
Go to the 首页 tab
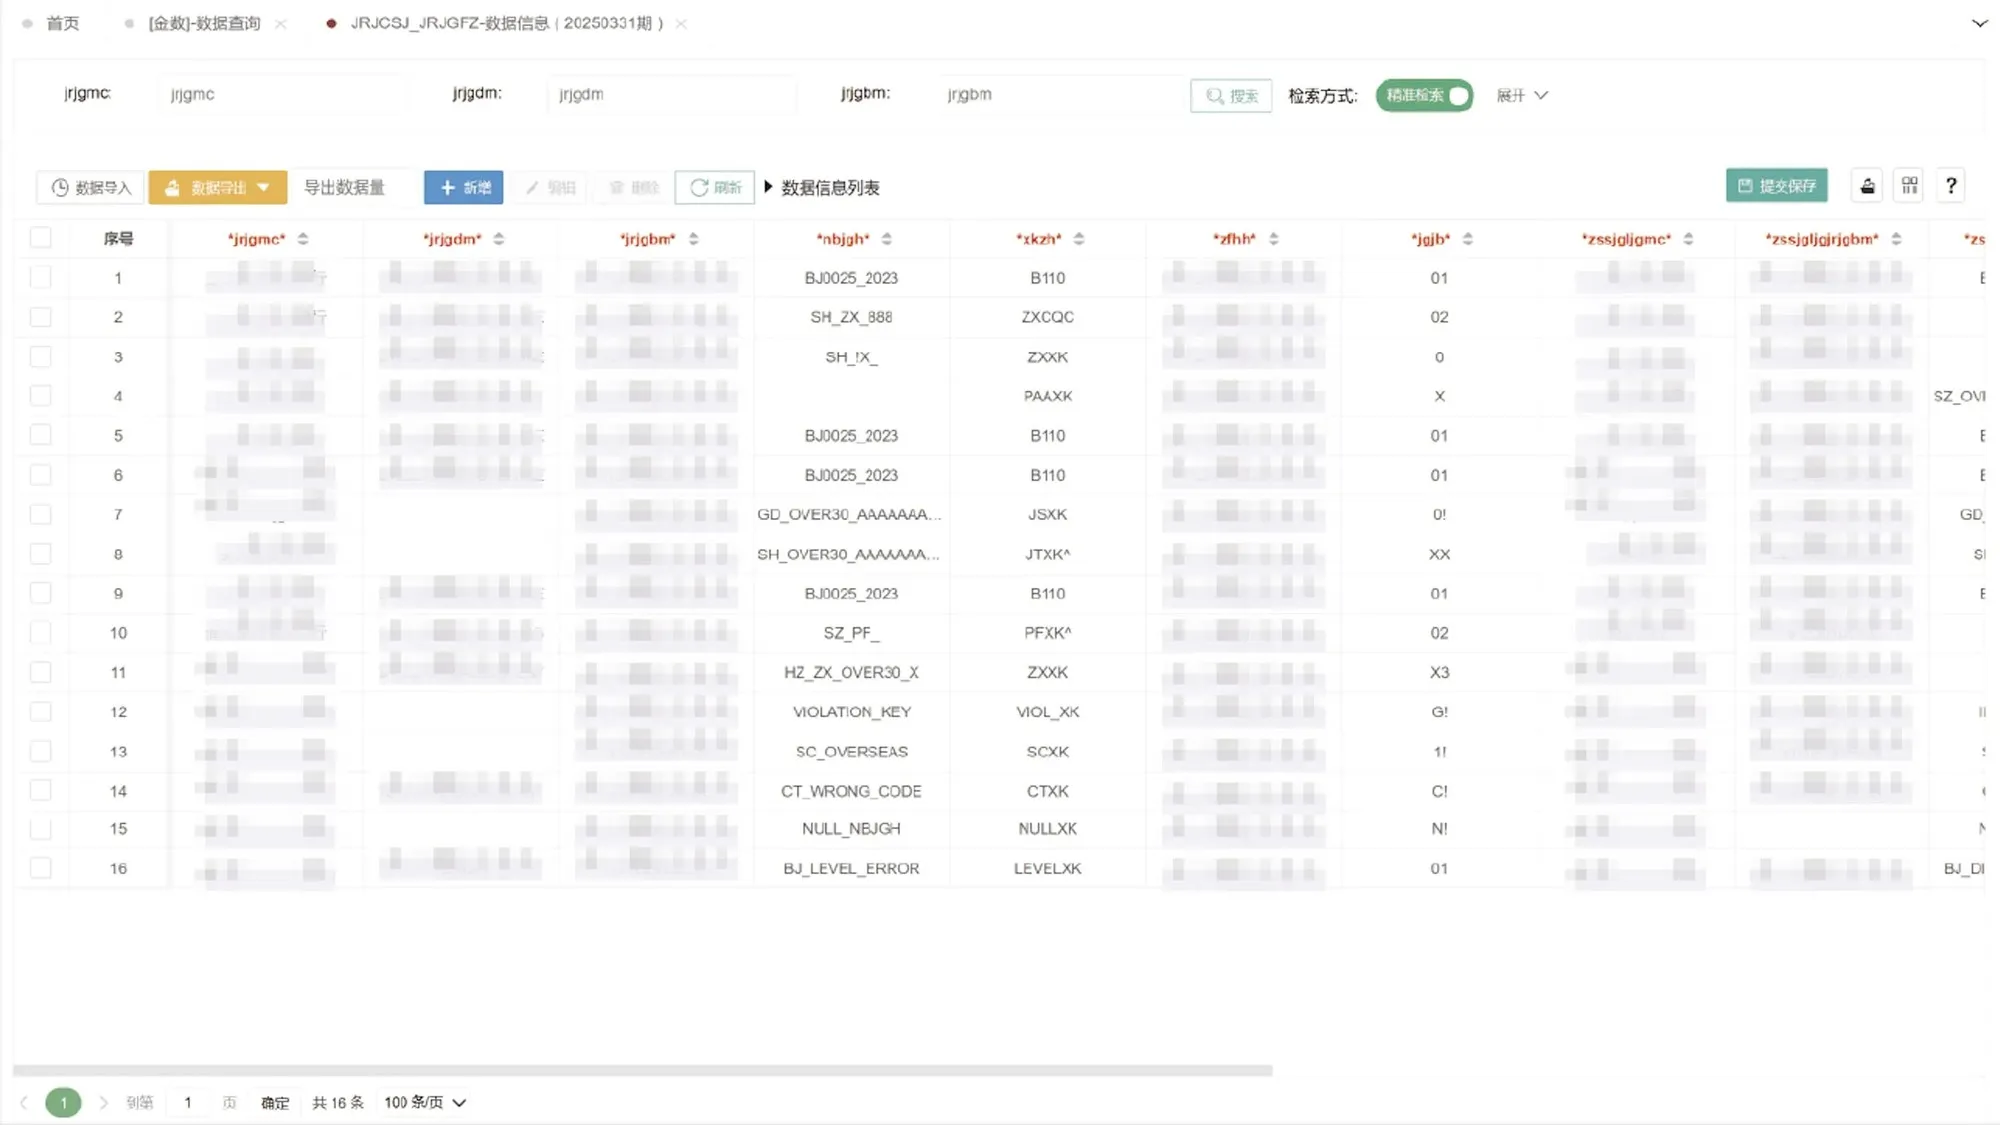point(62,23)
